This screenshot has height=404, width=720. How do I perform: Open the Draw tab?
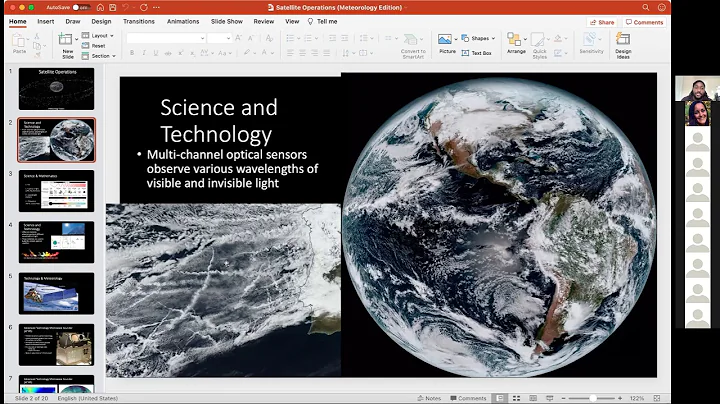pyautogui.click(x=73, y=22)
